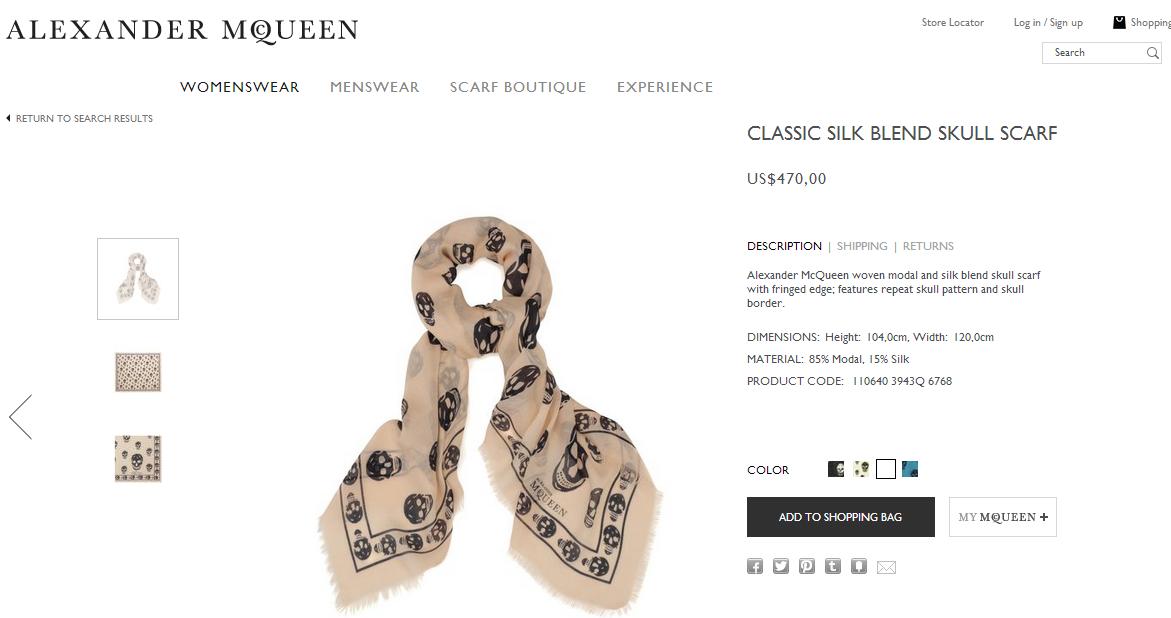Open Store Locator link

click(952, 22)
